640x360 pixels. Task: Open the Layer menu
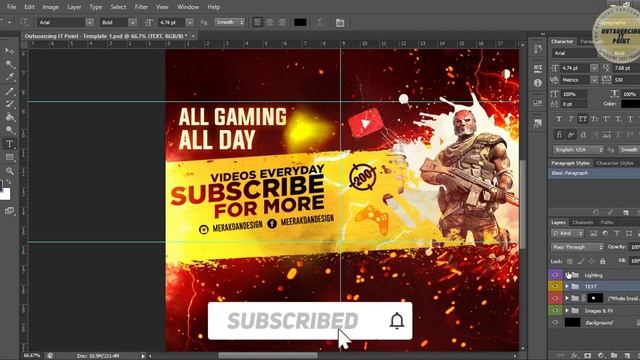pyautogui.click(x=74, y=7)
